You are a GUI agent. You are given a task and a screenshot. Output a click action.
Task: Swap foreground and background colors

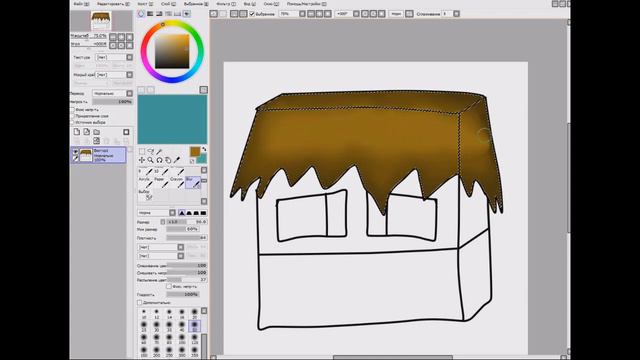coord(204,150)
